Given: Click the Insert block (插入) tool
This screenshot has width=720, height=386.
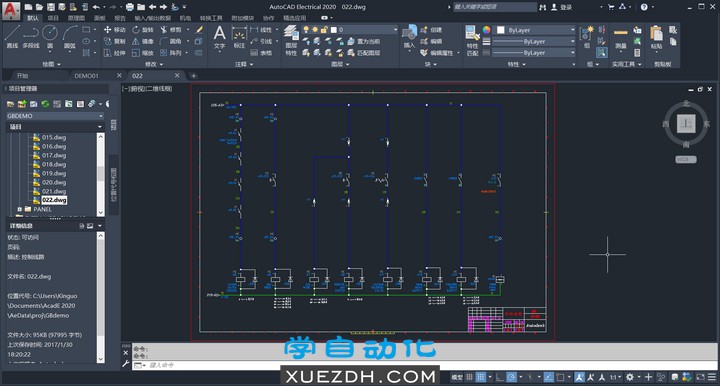Looking at the screenshot, I should 409,37.
